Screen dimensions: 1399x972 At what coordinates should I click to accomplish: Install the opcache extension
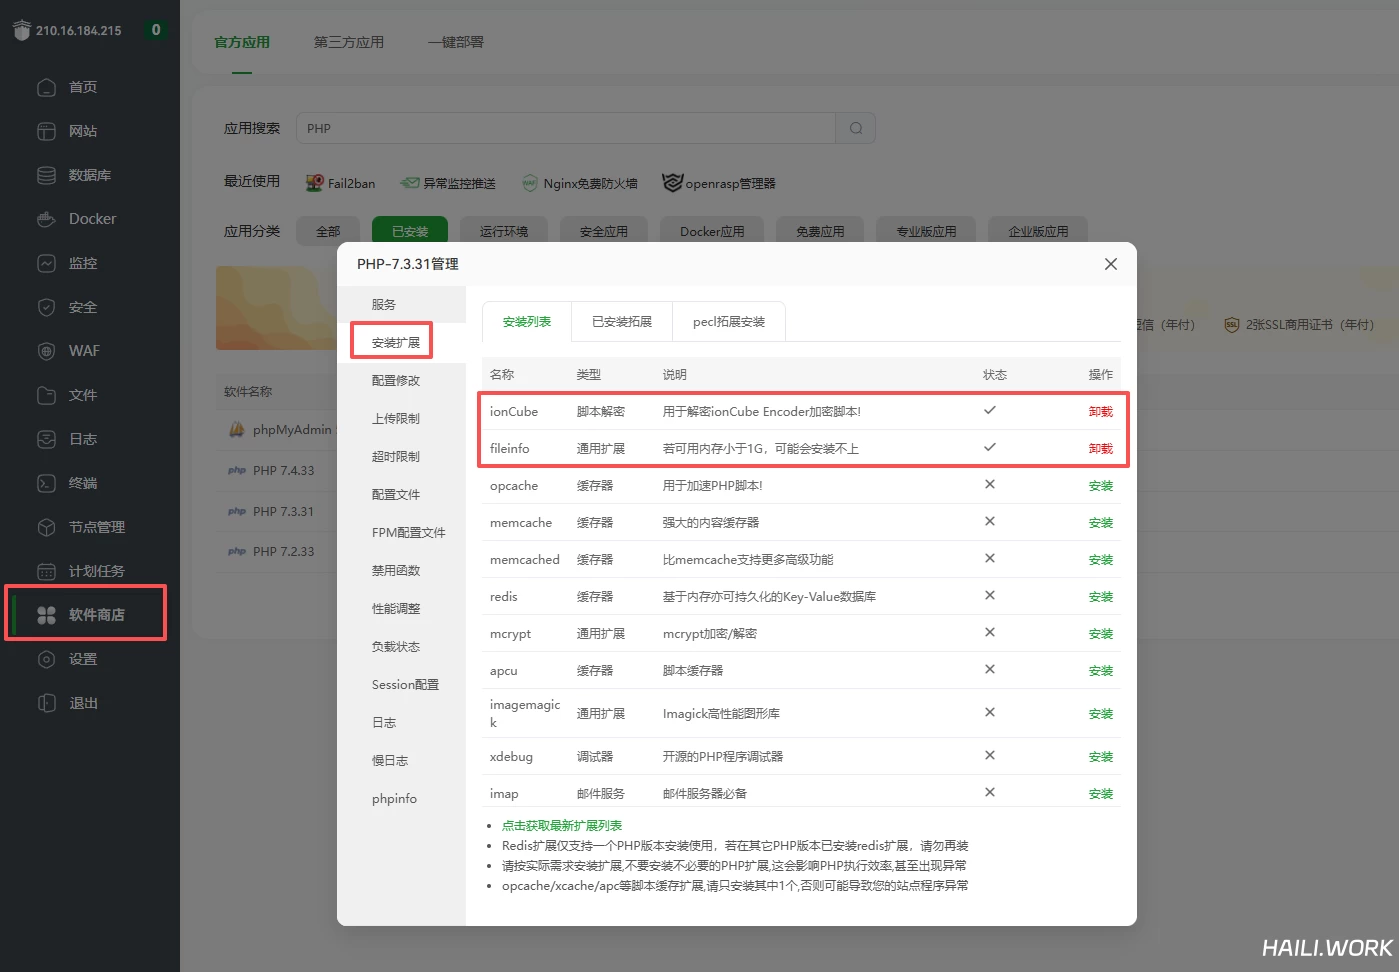[x=1100, y=486]
